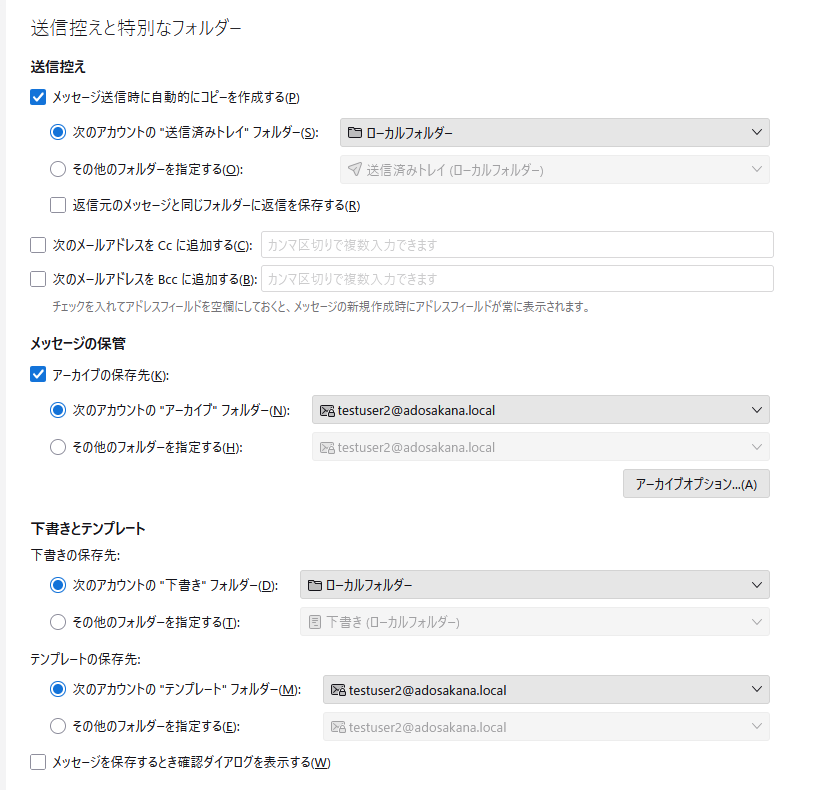Screen dimensions: 825x790
Task: Click the paper plane Sent tray icon
Action: [355, 170]
